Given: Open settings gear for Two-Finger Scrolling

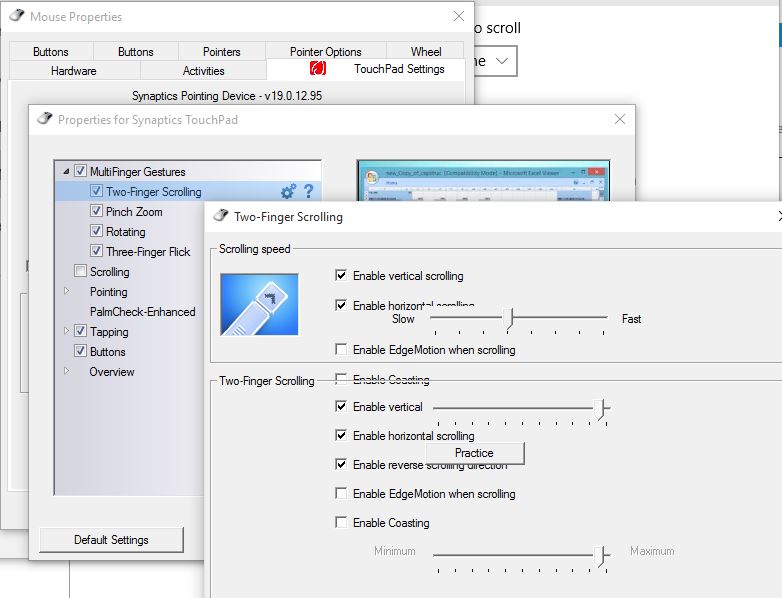Looking at the screenshot, I should [x=288, y=192].
